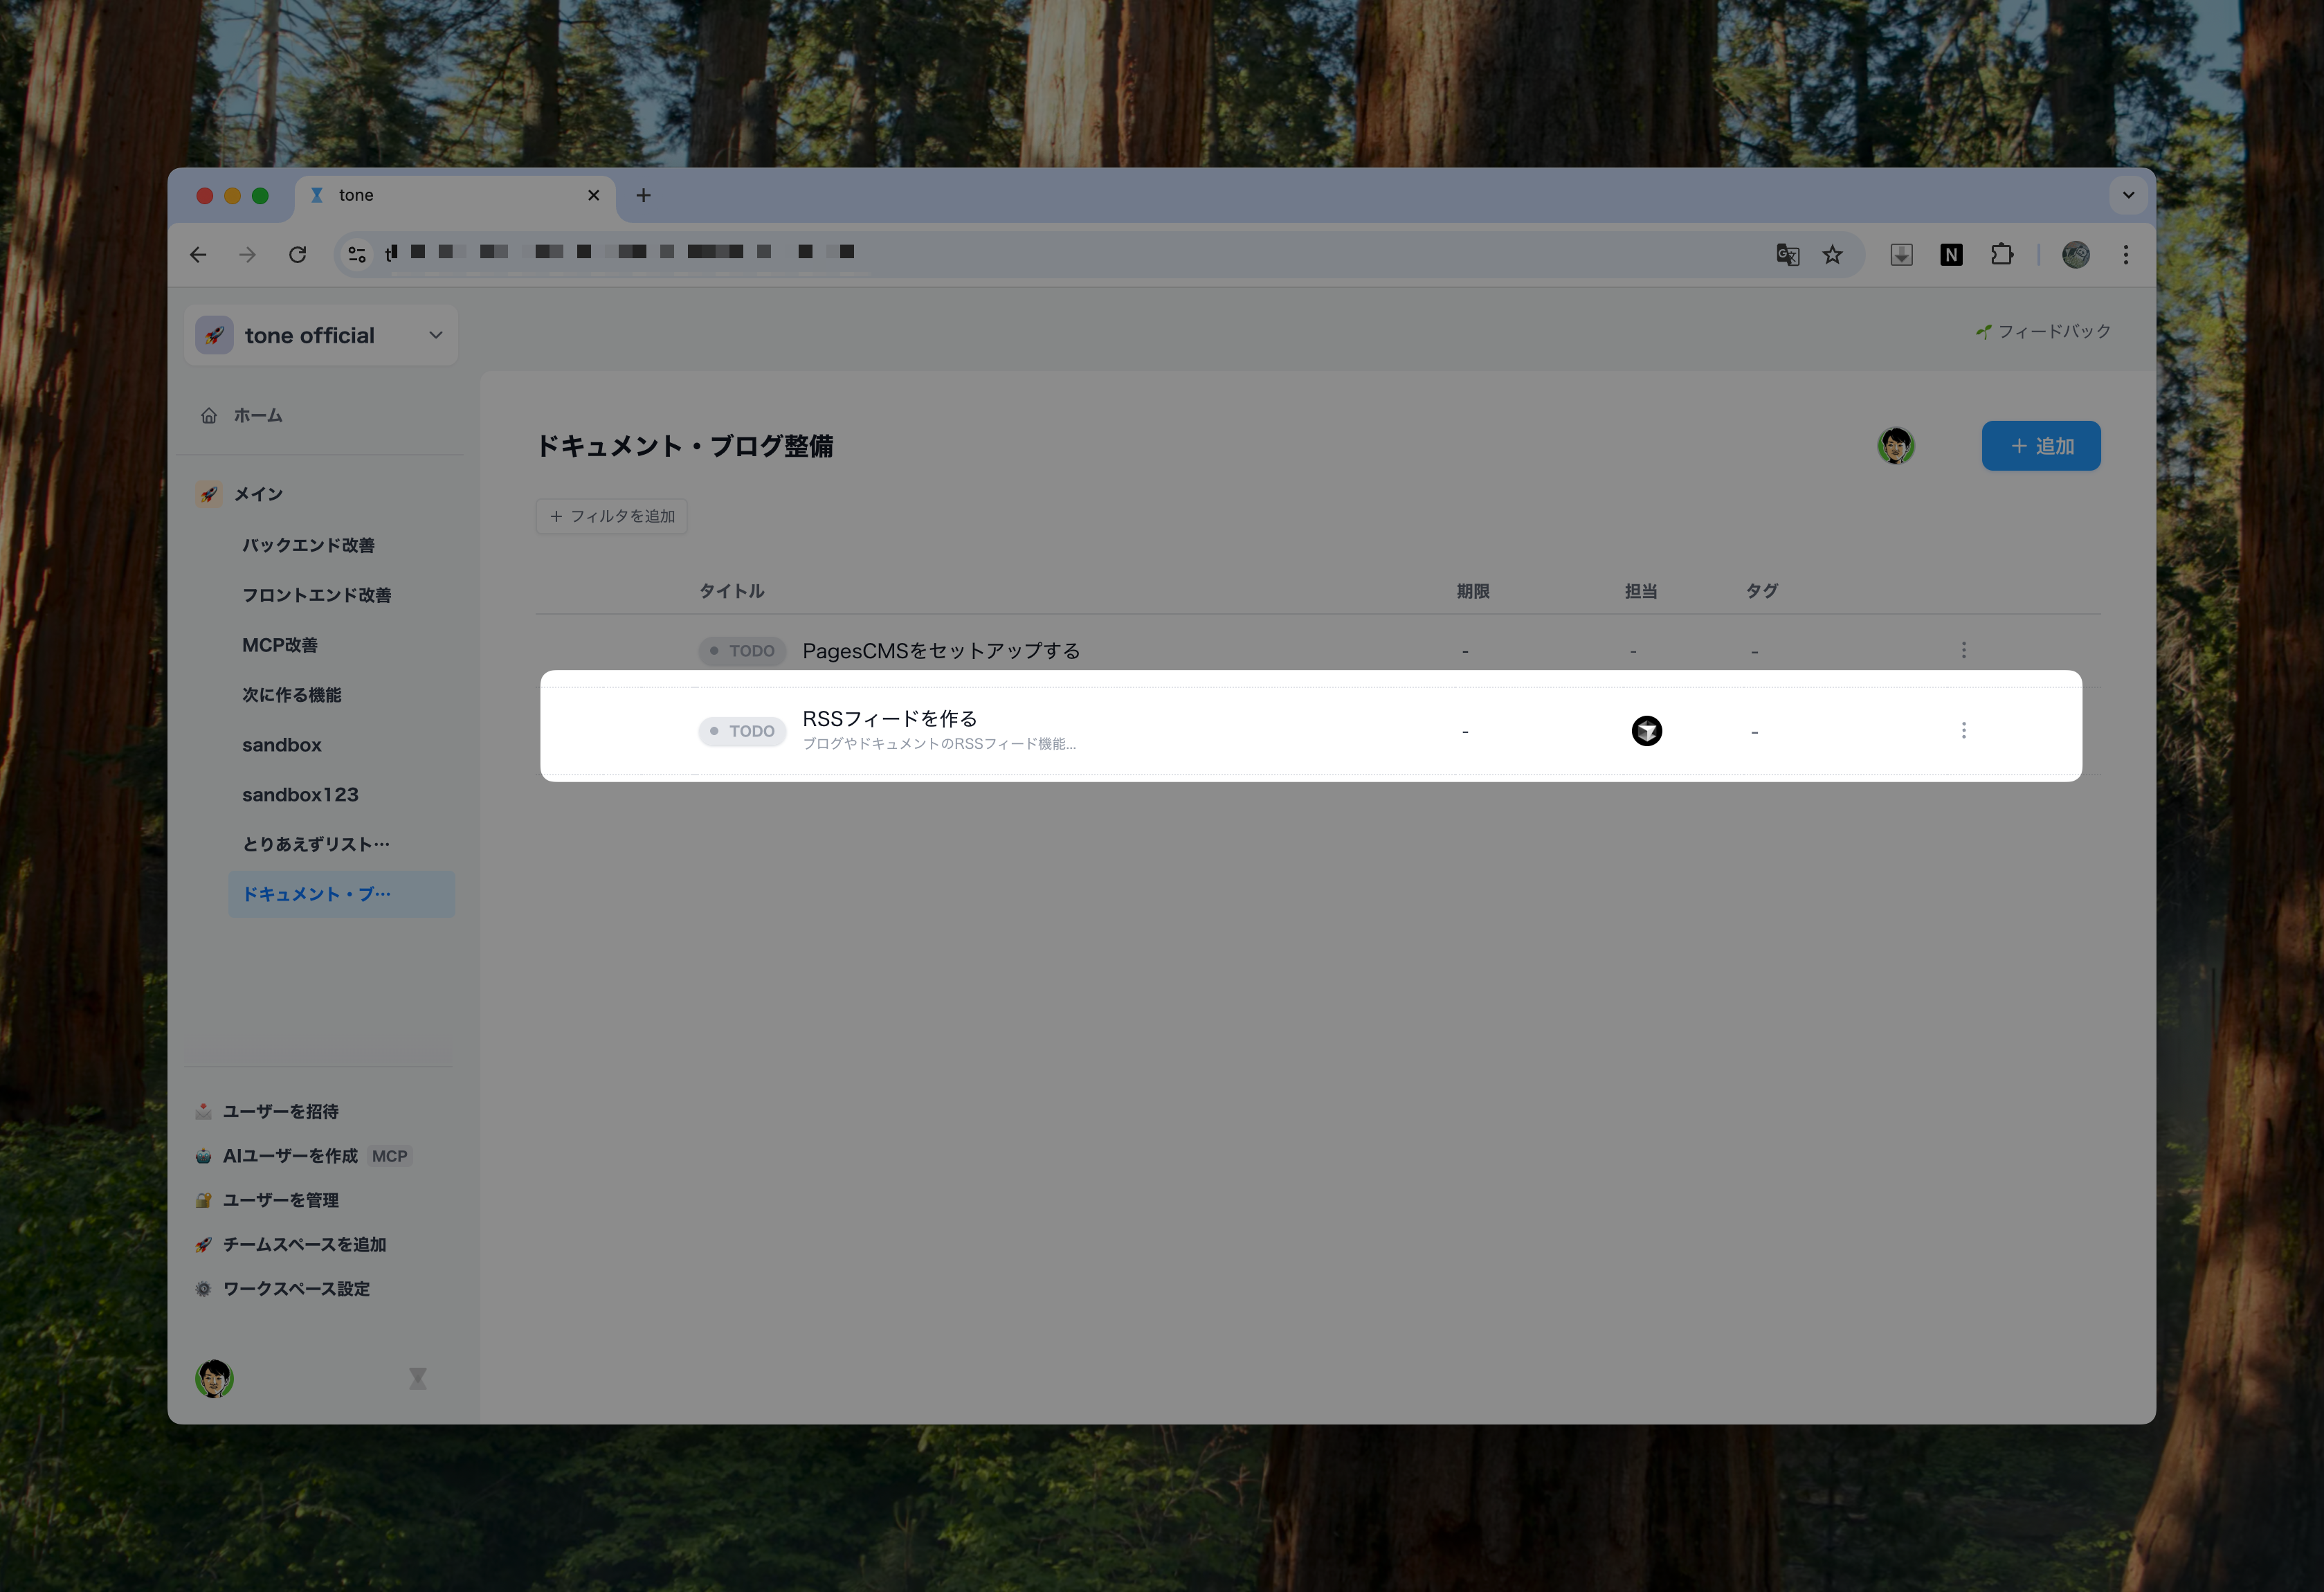
Task: Go back with the browser back arrow
Action: (198, 255)
